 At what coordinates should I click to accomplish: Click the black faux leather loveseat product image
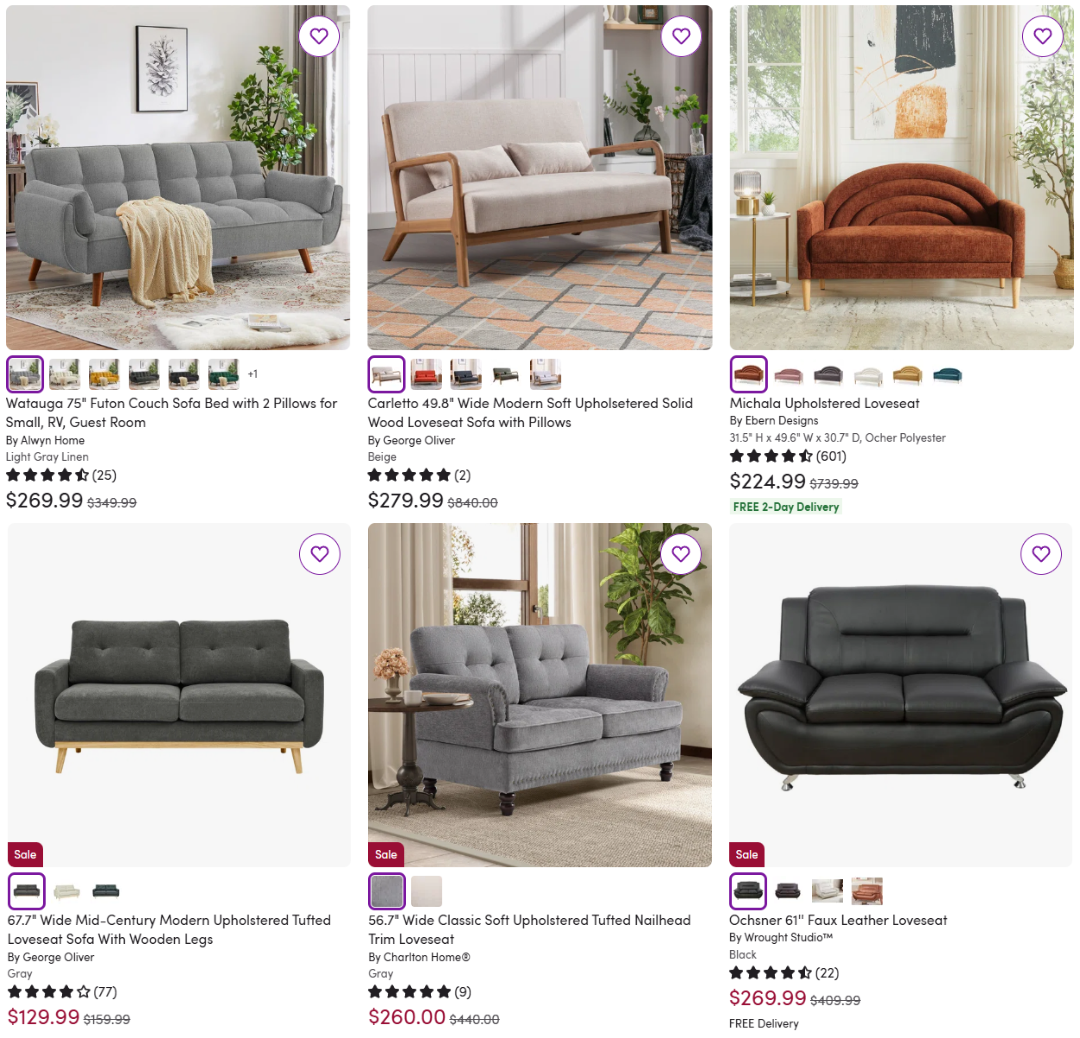(x=901, y=695)
